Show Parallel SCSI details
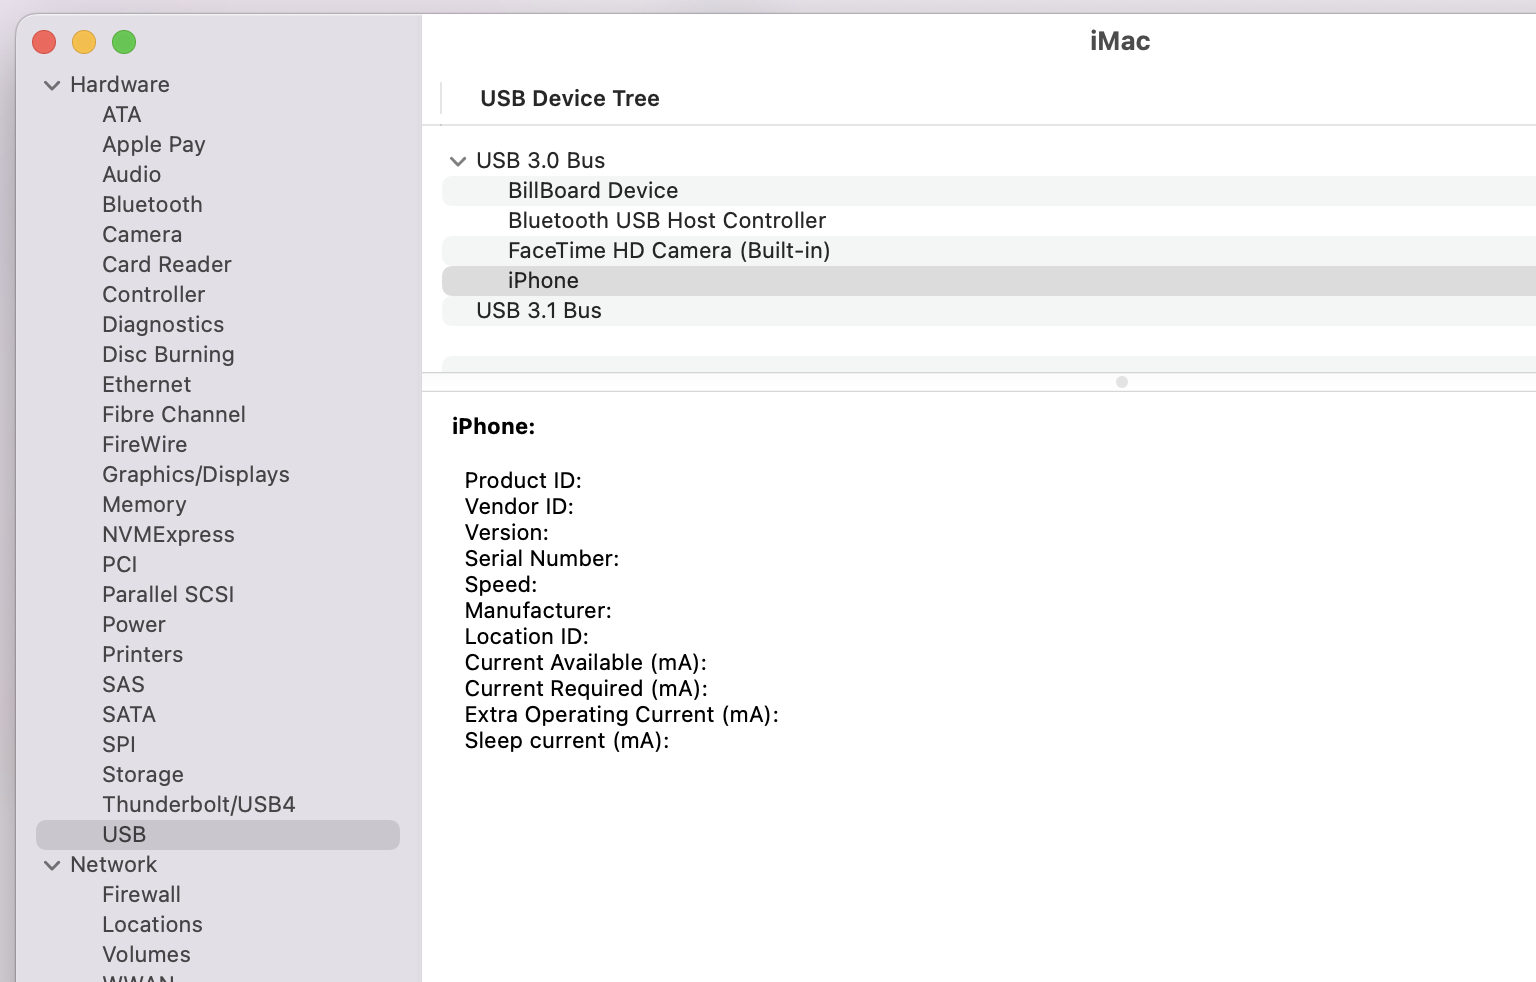The image size is (1536, 982). (x=168, y=595)
